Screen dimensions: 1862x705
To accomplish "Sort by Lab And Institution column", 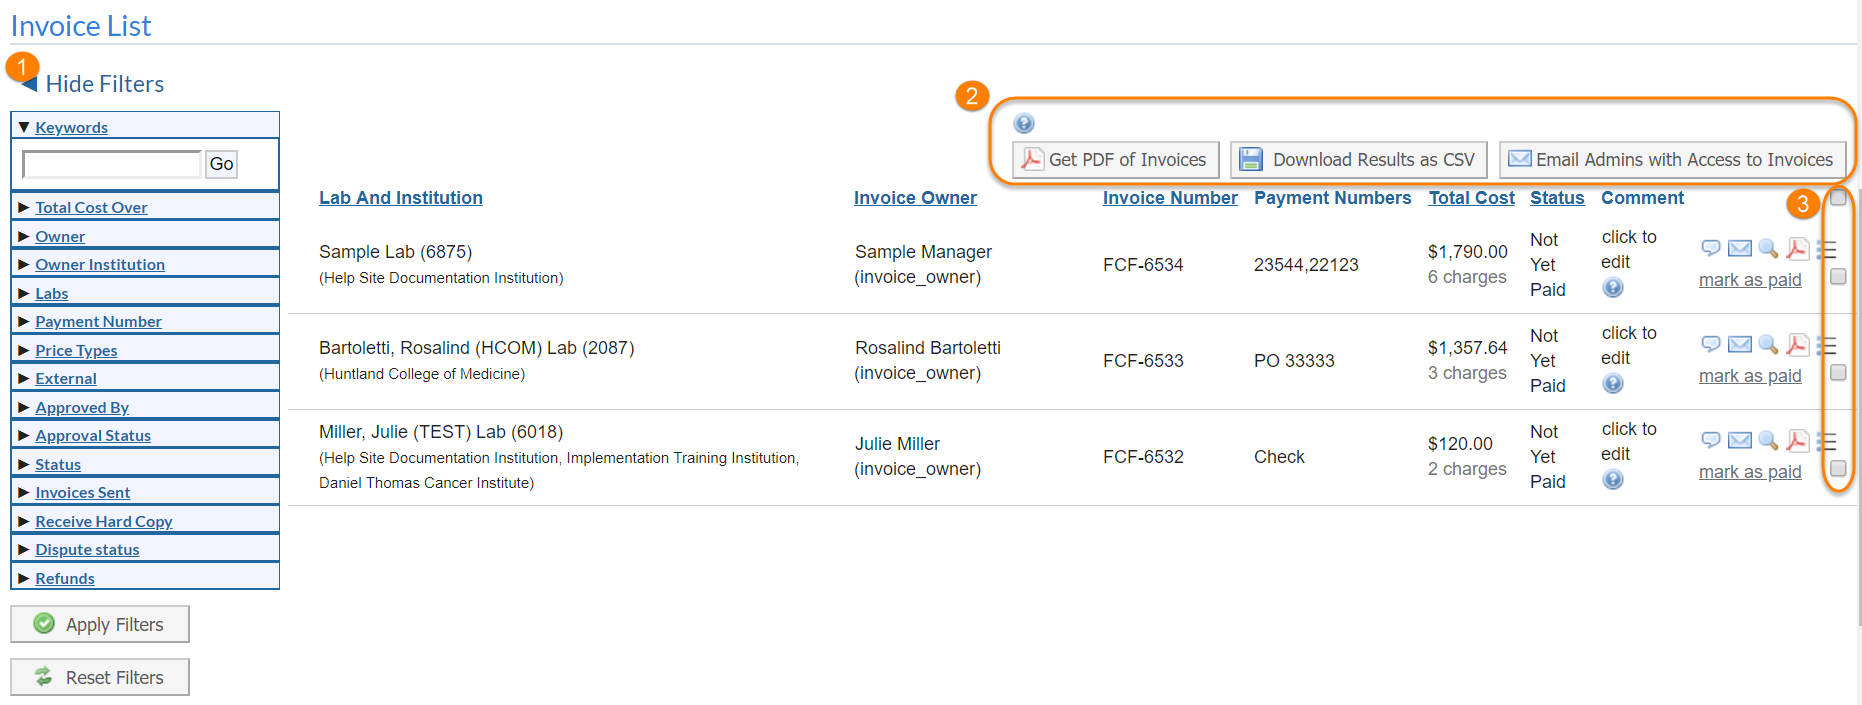I will click(400, 198).
